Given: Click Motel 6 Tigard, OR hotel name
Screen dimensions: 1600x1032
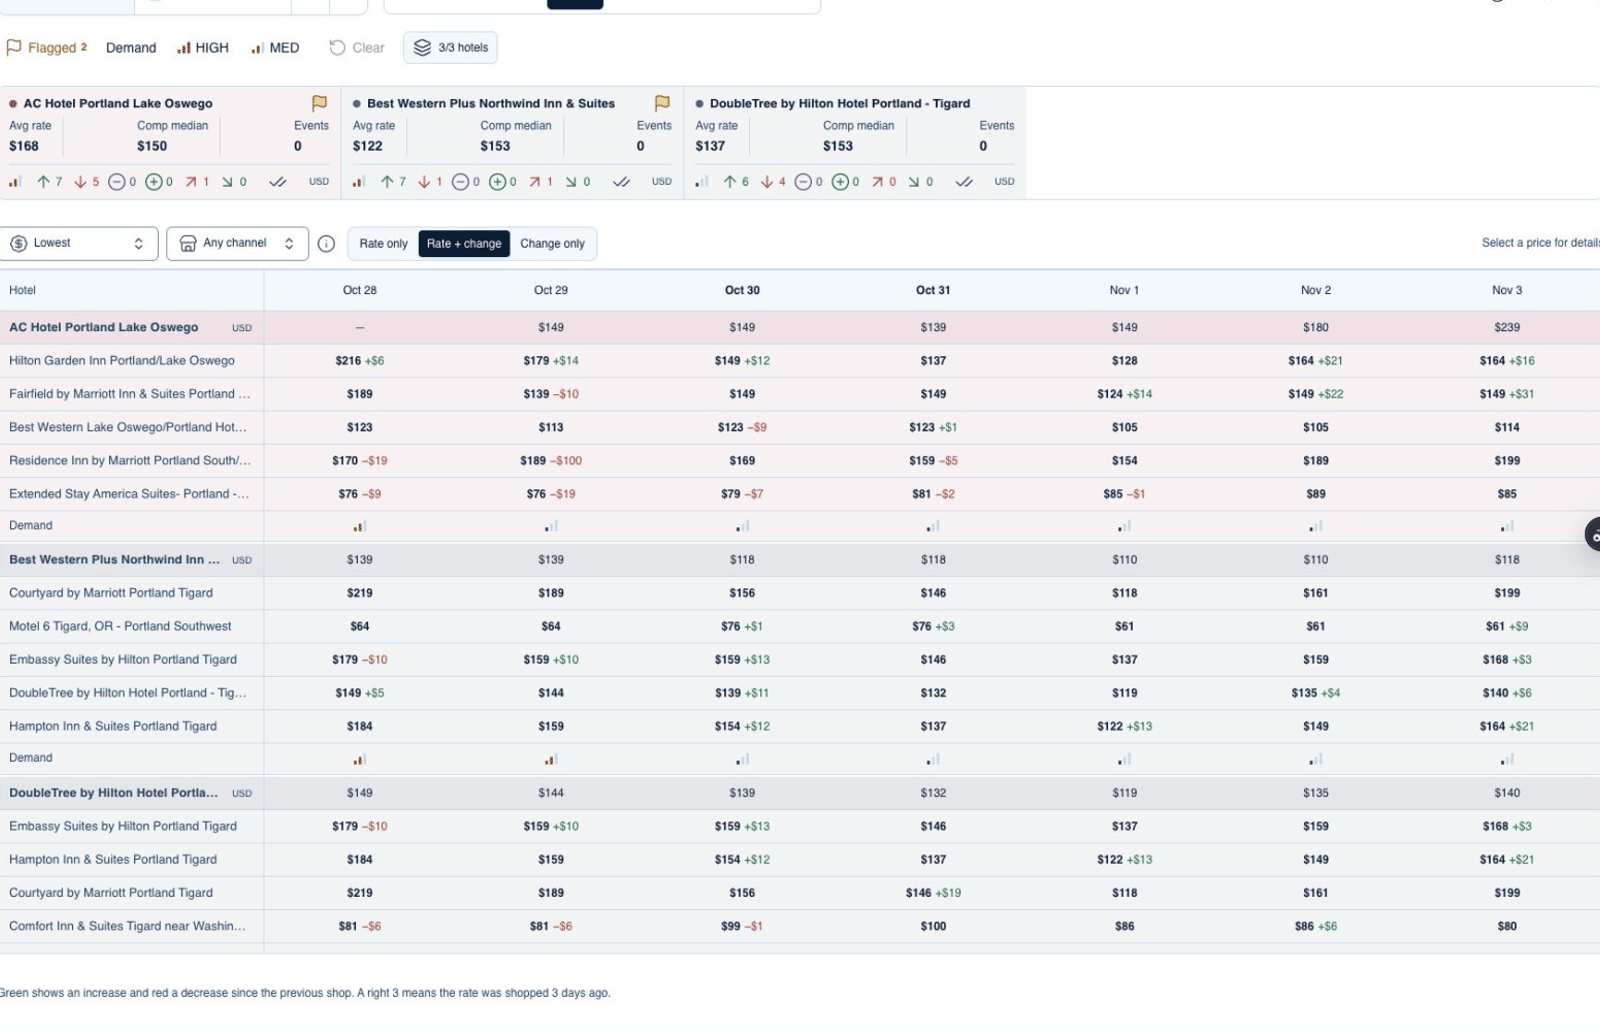Looking at the screenshot, I should [x=120, y=626].
